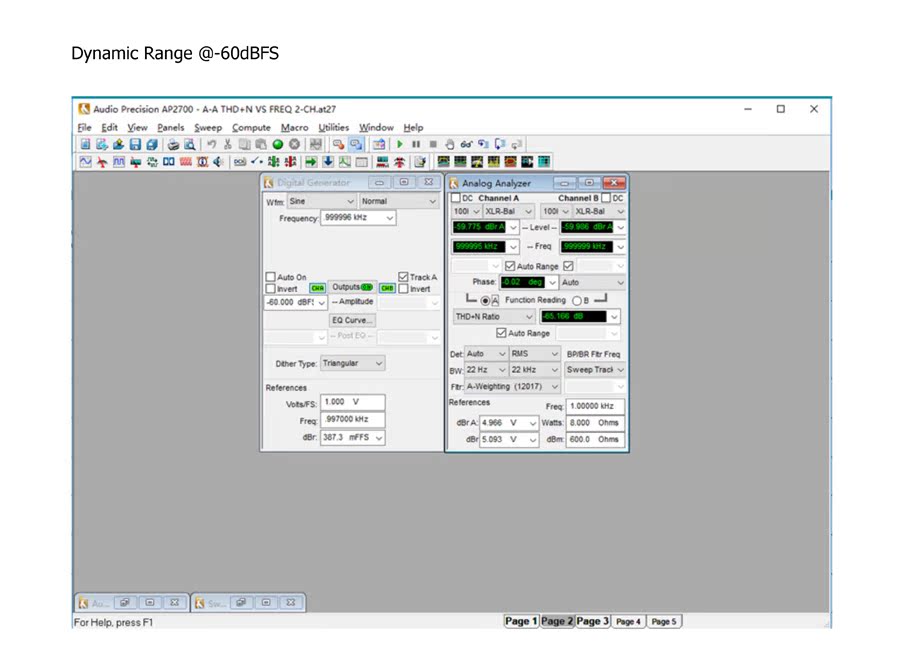This screenshot has width=900, height=669.
Task: Switch to Page 1 tab
Action: pyautogui.click(x=521, y=621)
